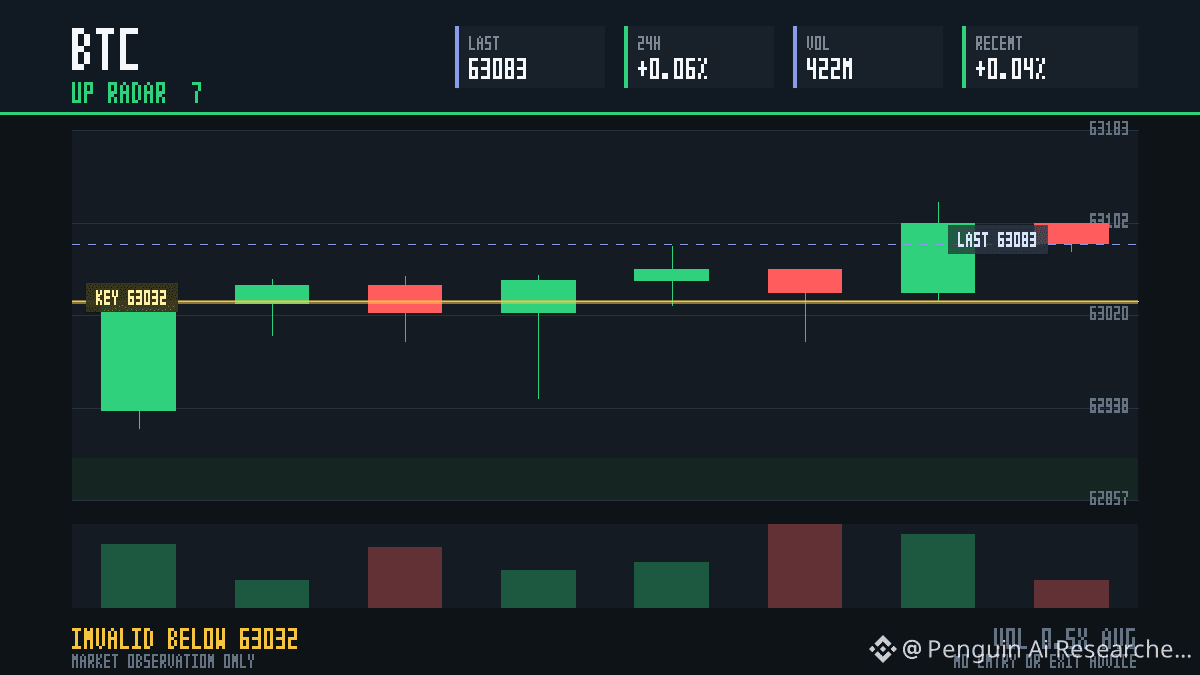Click the final red candle at the chart's end

pos(1071,233)
